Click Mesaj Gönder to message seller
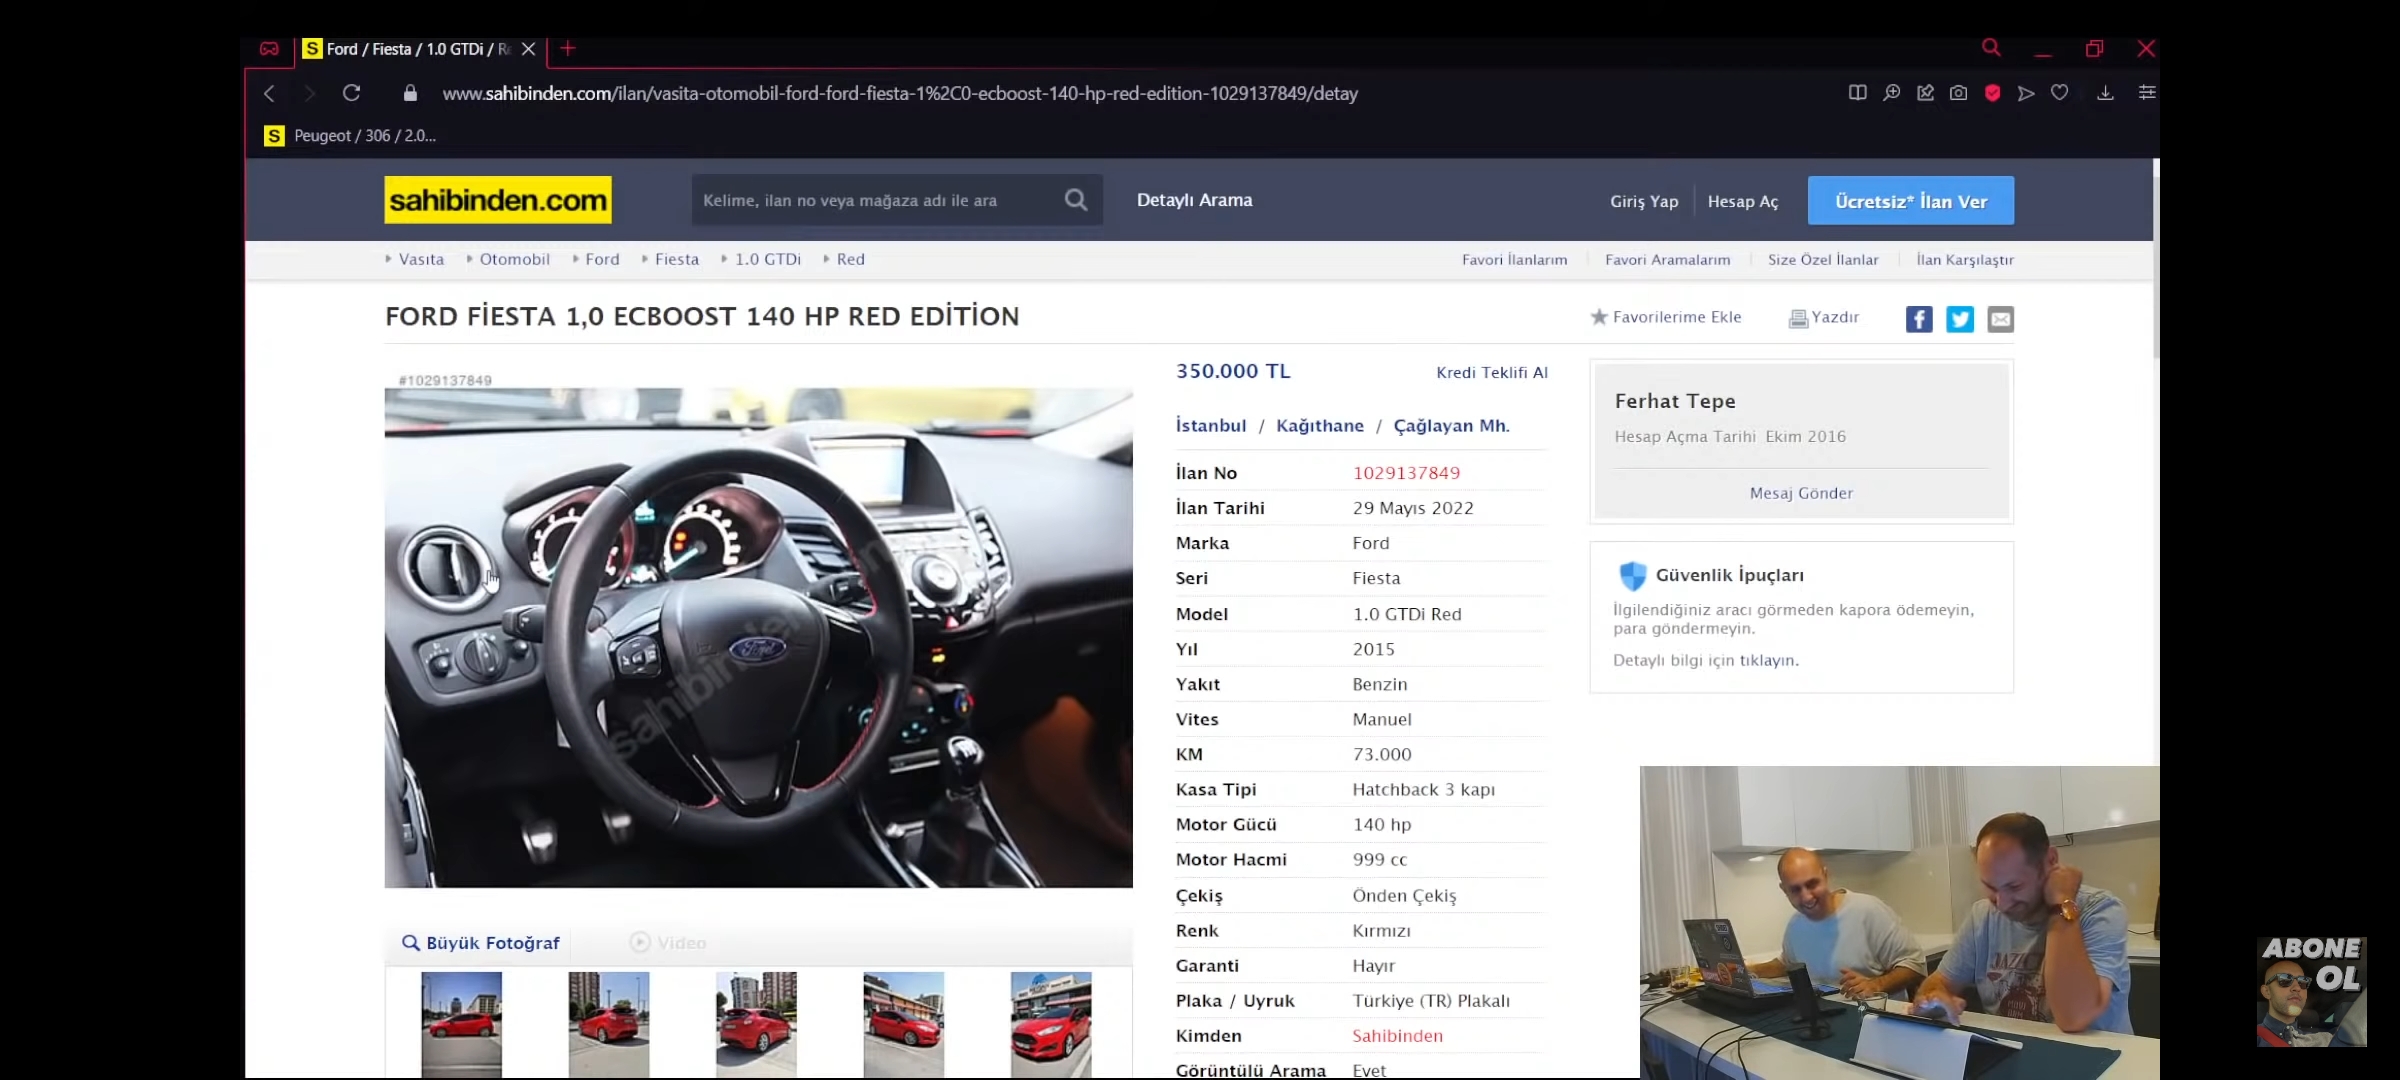This screenshot has height=1080, width=2400. coord(1801,493)
